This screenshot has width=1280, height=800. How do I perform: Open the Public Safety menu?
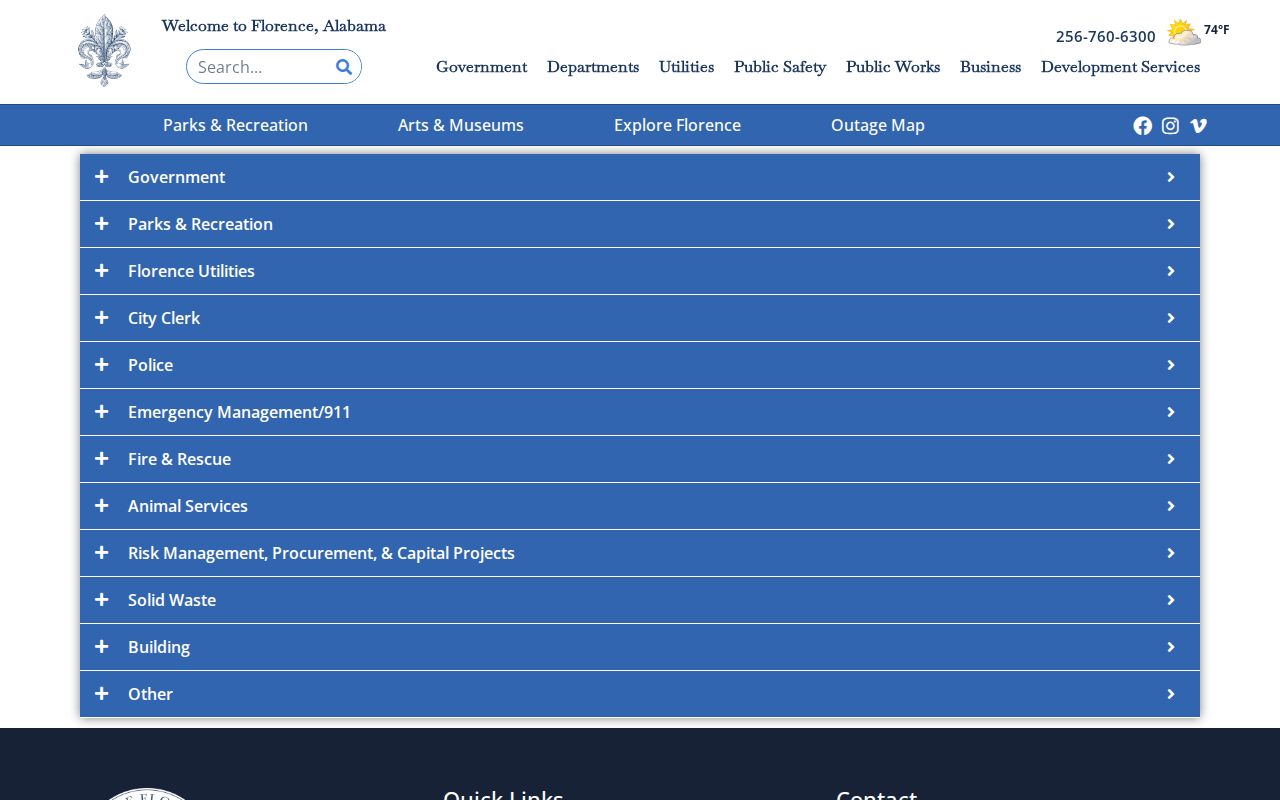click(780, 67)
